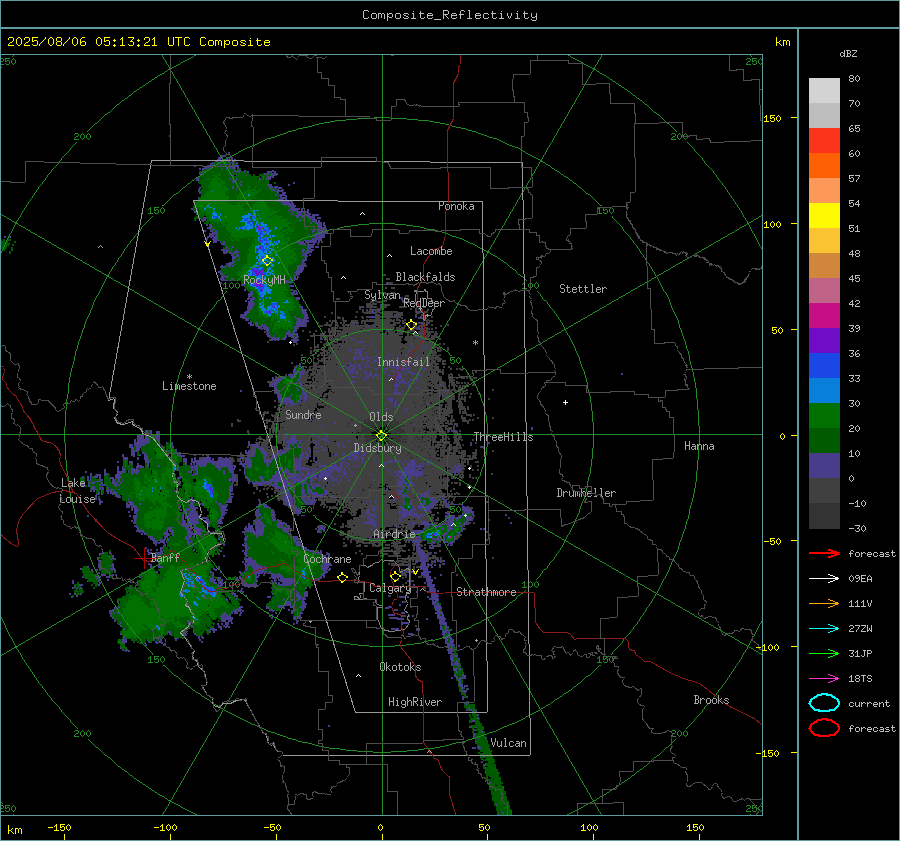900x841 pixels.
Task: Click the cyan current ellipse legend icon
Action: tap(824, 703)
